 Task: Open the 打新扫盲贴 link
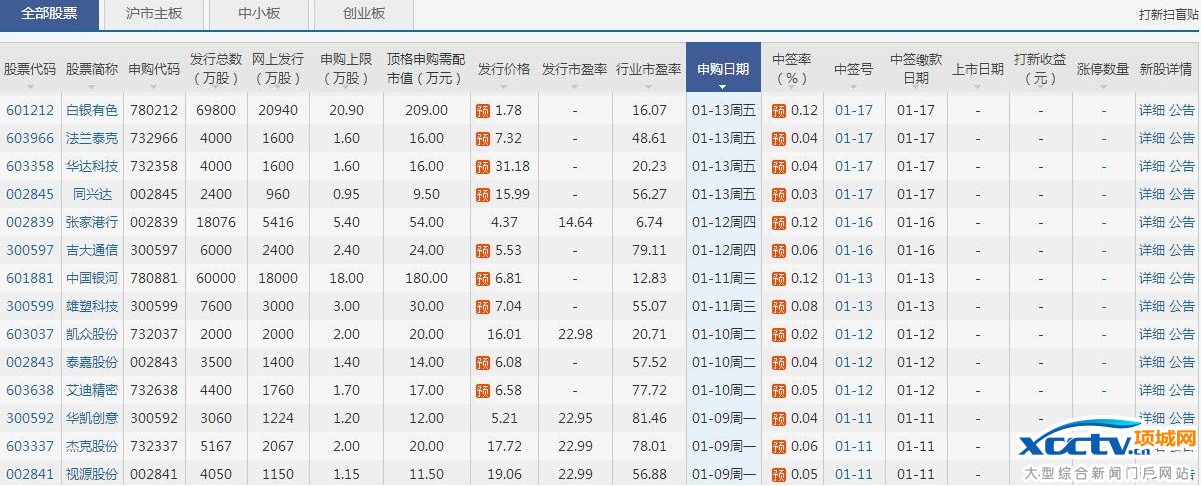[1167, 15]
